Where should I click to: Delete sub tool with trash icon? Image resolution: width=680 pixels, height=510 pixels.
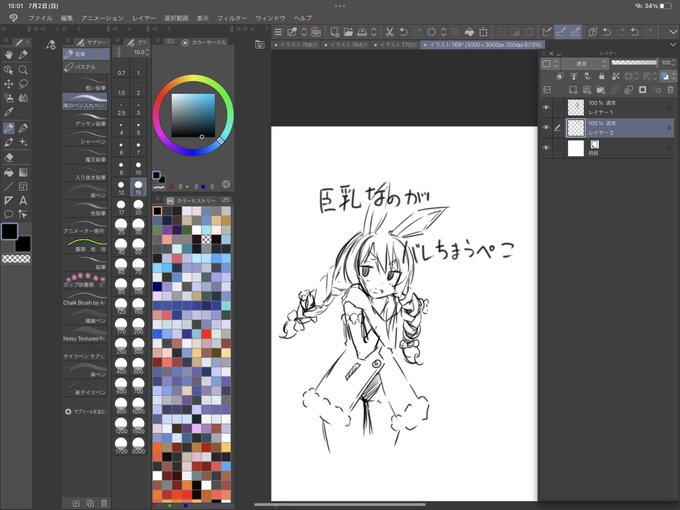point(104,503)
